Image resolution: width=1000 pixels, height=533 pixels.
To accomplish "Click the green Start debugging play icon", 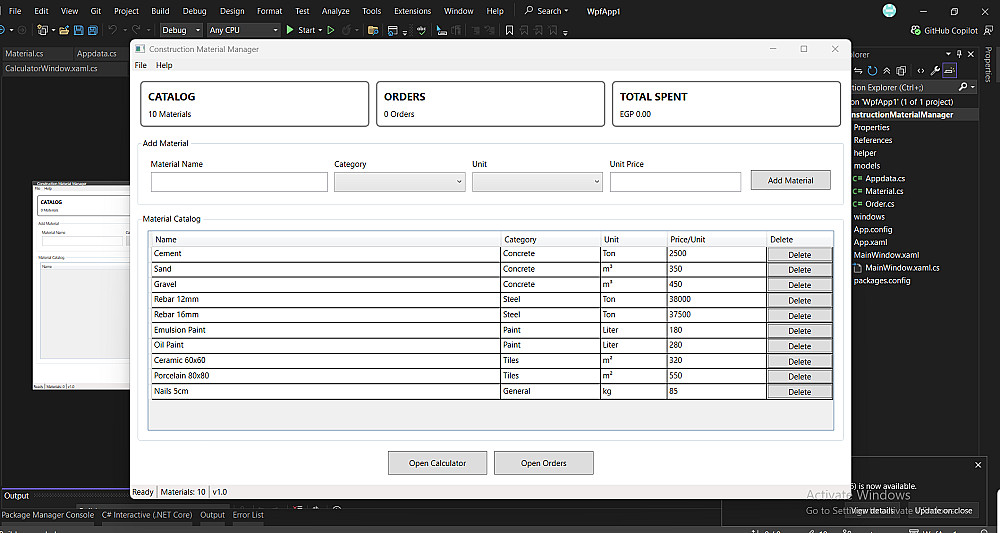I will coord(290,30).
